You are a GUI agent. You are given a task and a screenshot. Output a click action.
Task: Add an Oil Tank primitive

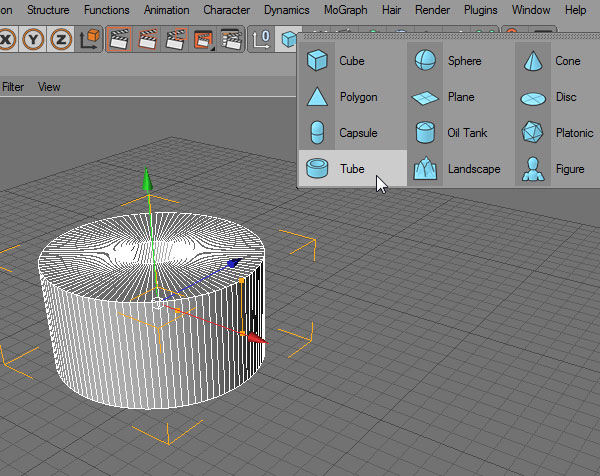[461, 132]
